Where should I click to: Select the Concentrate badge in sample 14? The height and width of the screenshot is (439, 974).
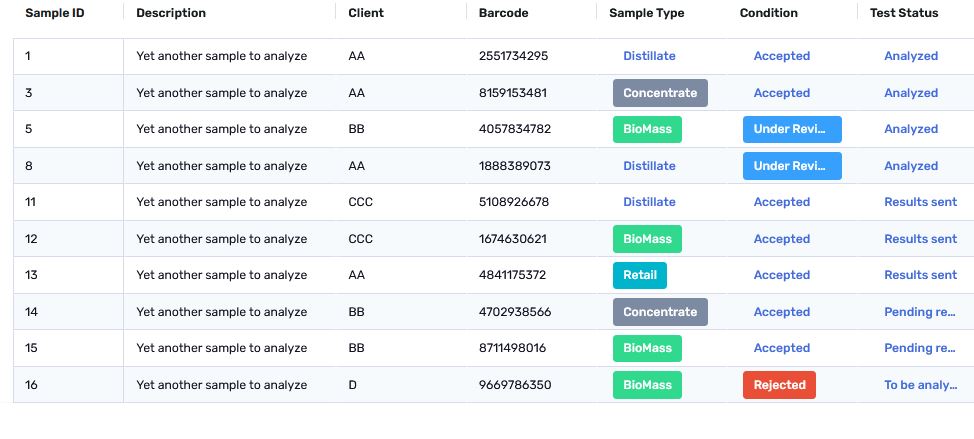click(x=660, y=312)
